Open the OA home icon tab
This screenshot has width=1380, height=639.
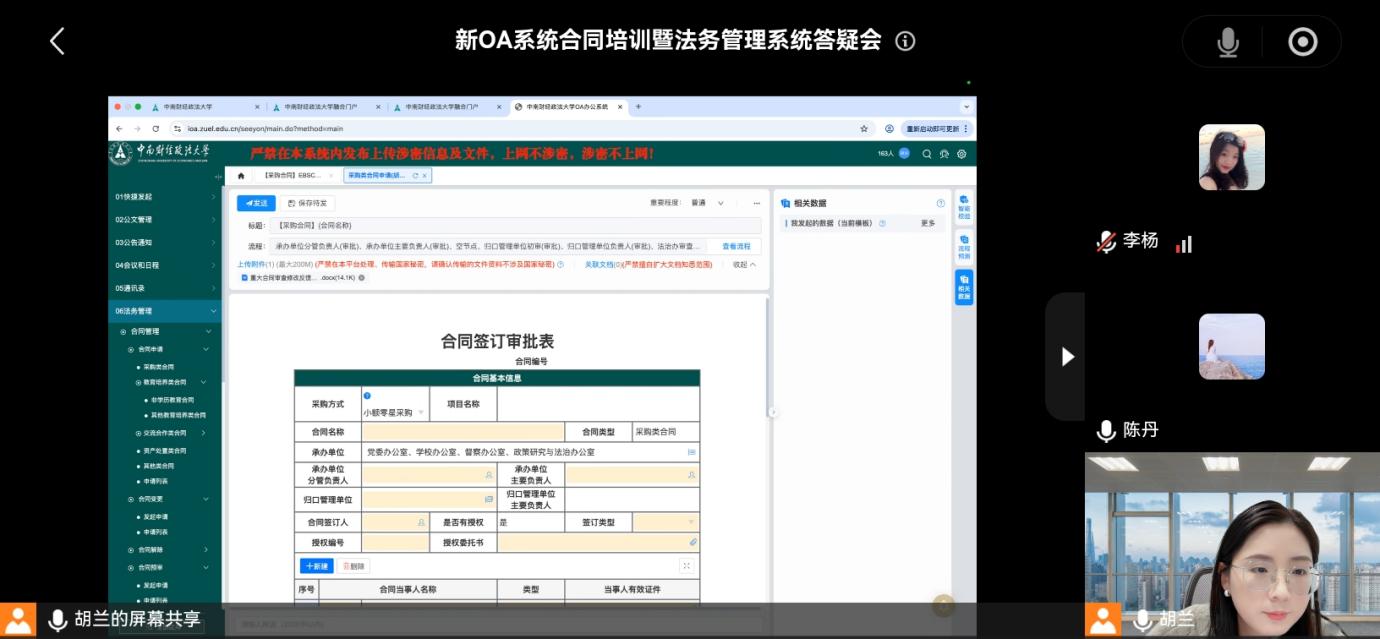point(240,176)
